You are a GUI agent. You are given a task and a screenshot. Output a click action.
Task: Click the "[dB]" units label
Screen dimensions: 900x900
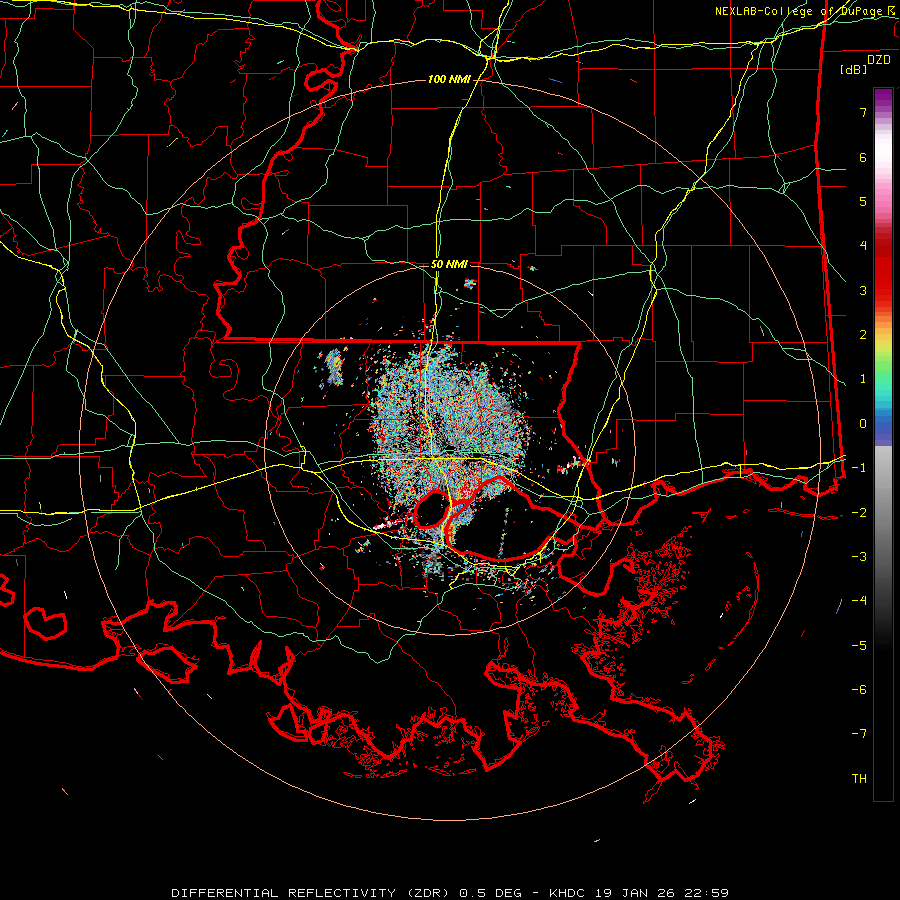(x=854, y=69)
